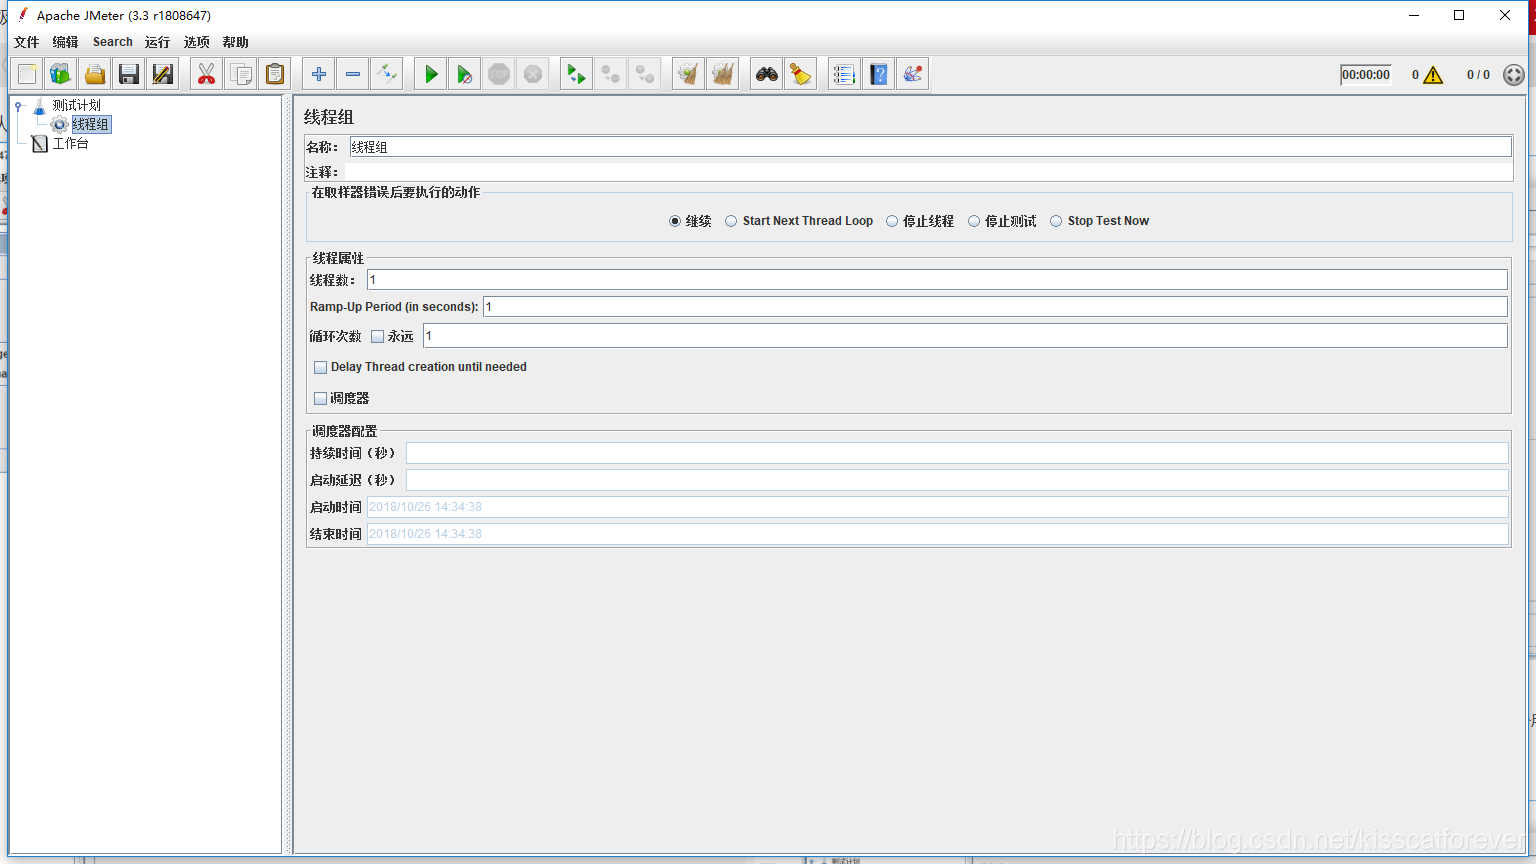Open the 选项 menu

(197, 42)
